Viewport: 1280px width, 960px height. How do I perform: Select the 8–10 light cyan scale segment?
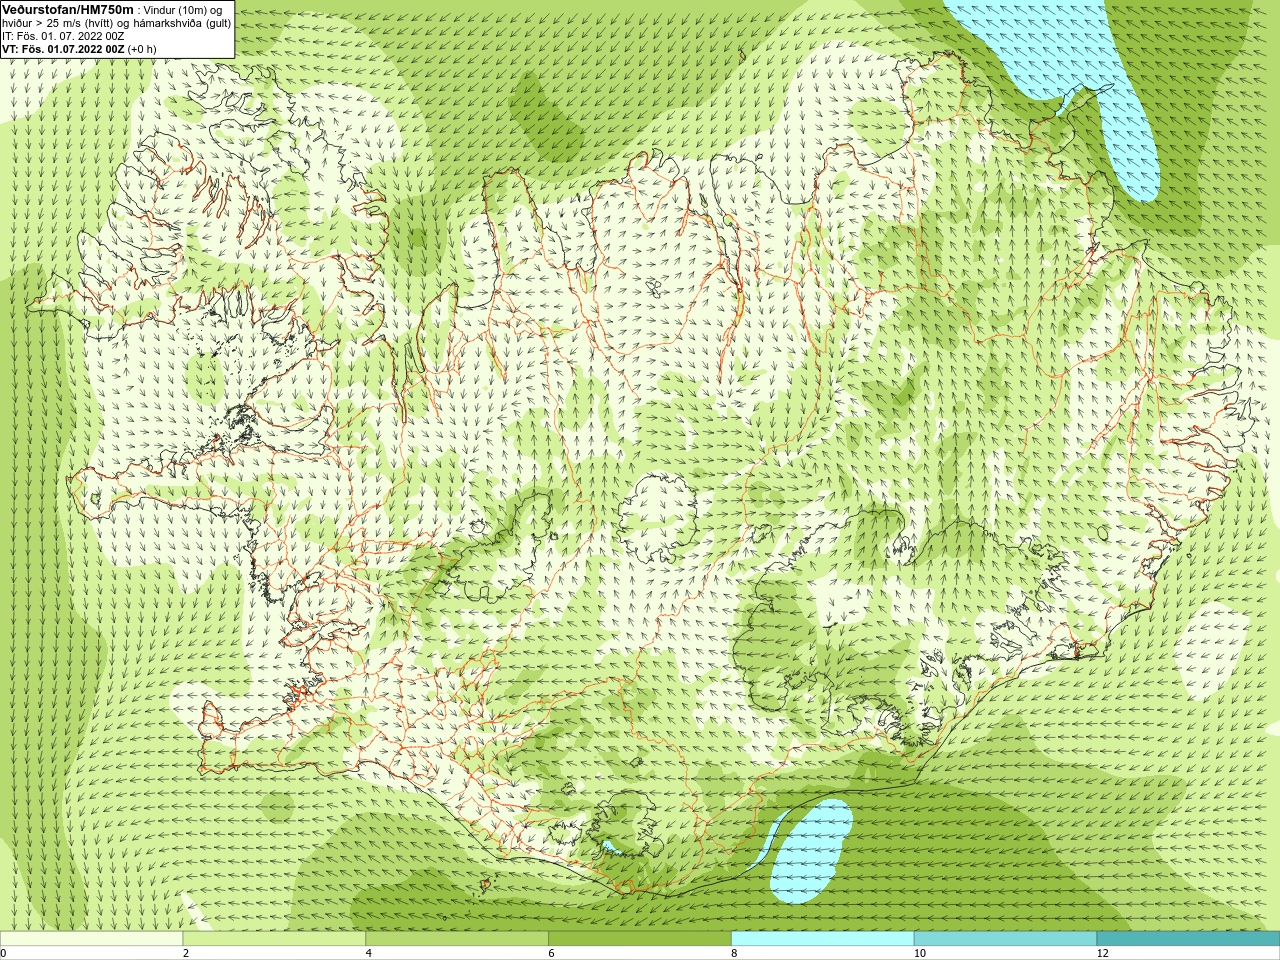click(x=823, y=939)
